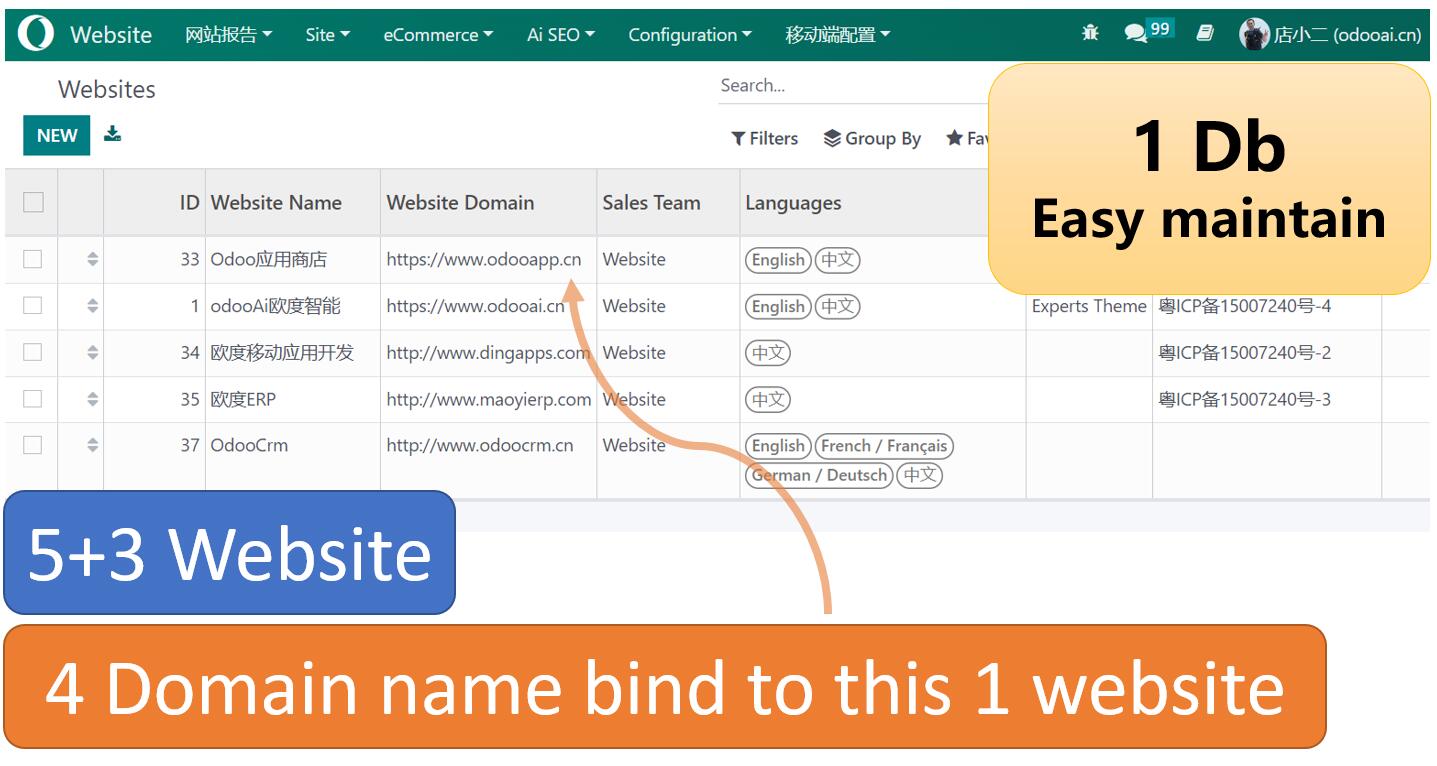
Task: Click the import records download icon
Action: click(113, 134)
